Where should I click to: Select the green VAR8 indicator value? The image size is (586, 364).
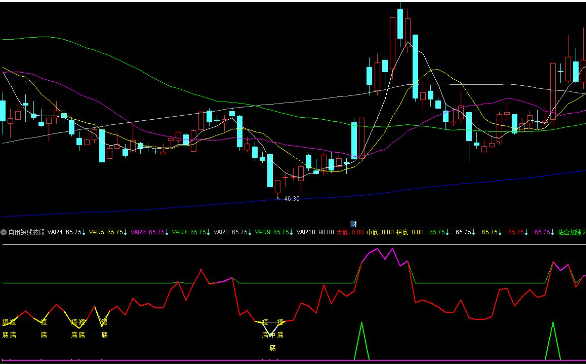point(281,232)
